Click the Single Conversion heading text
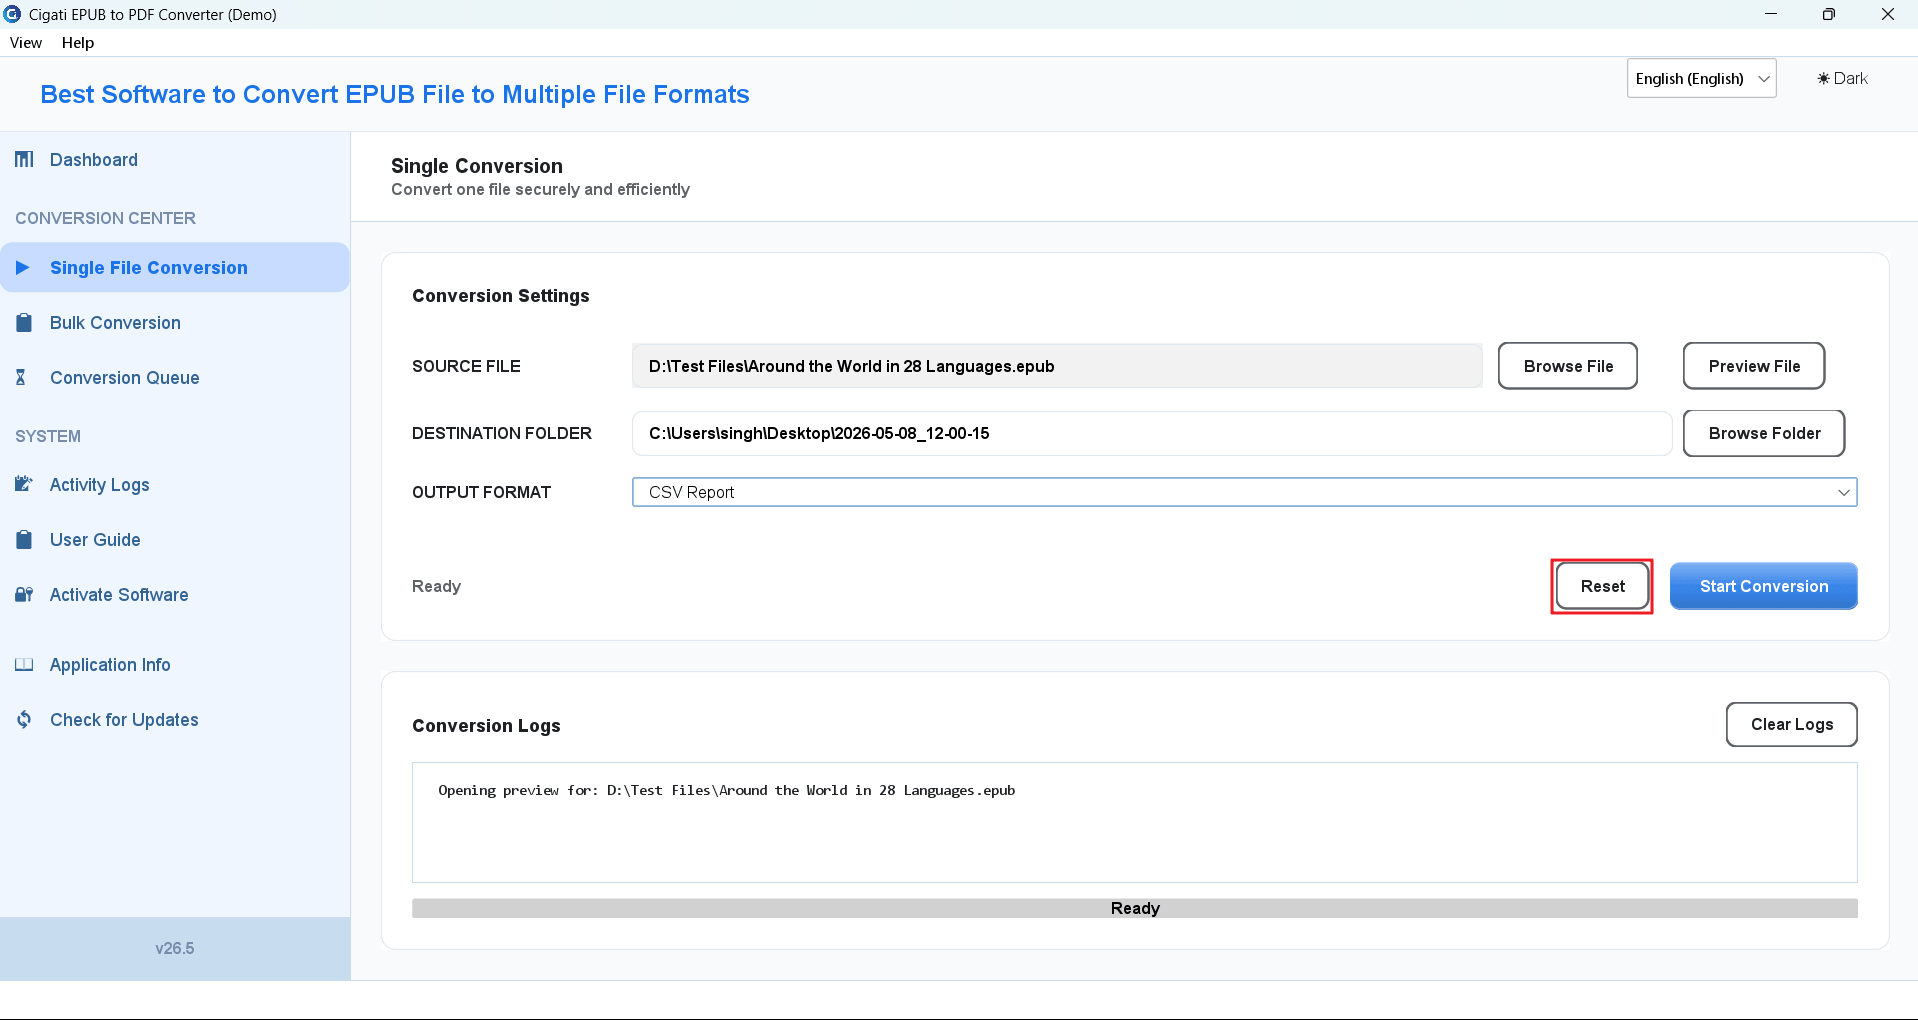 477,166
